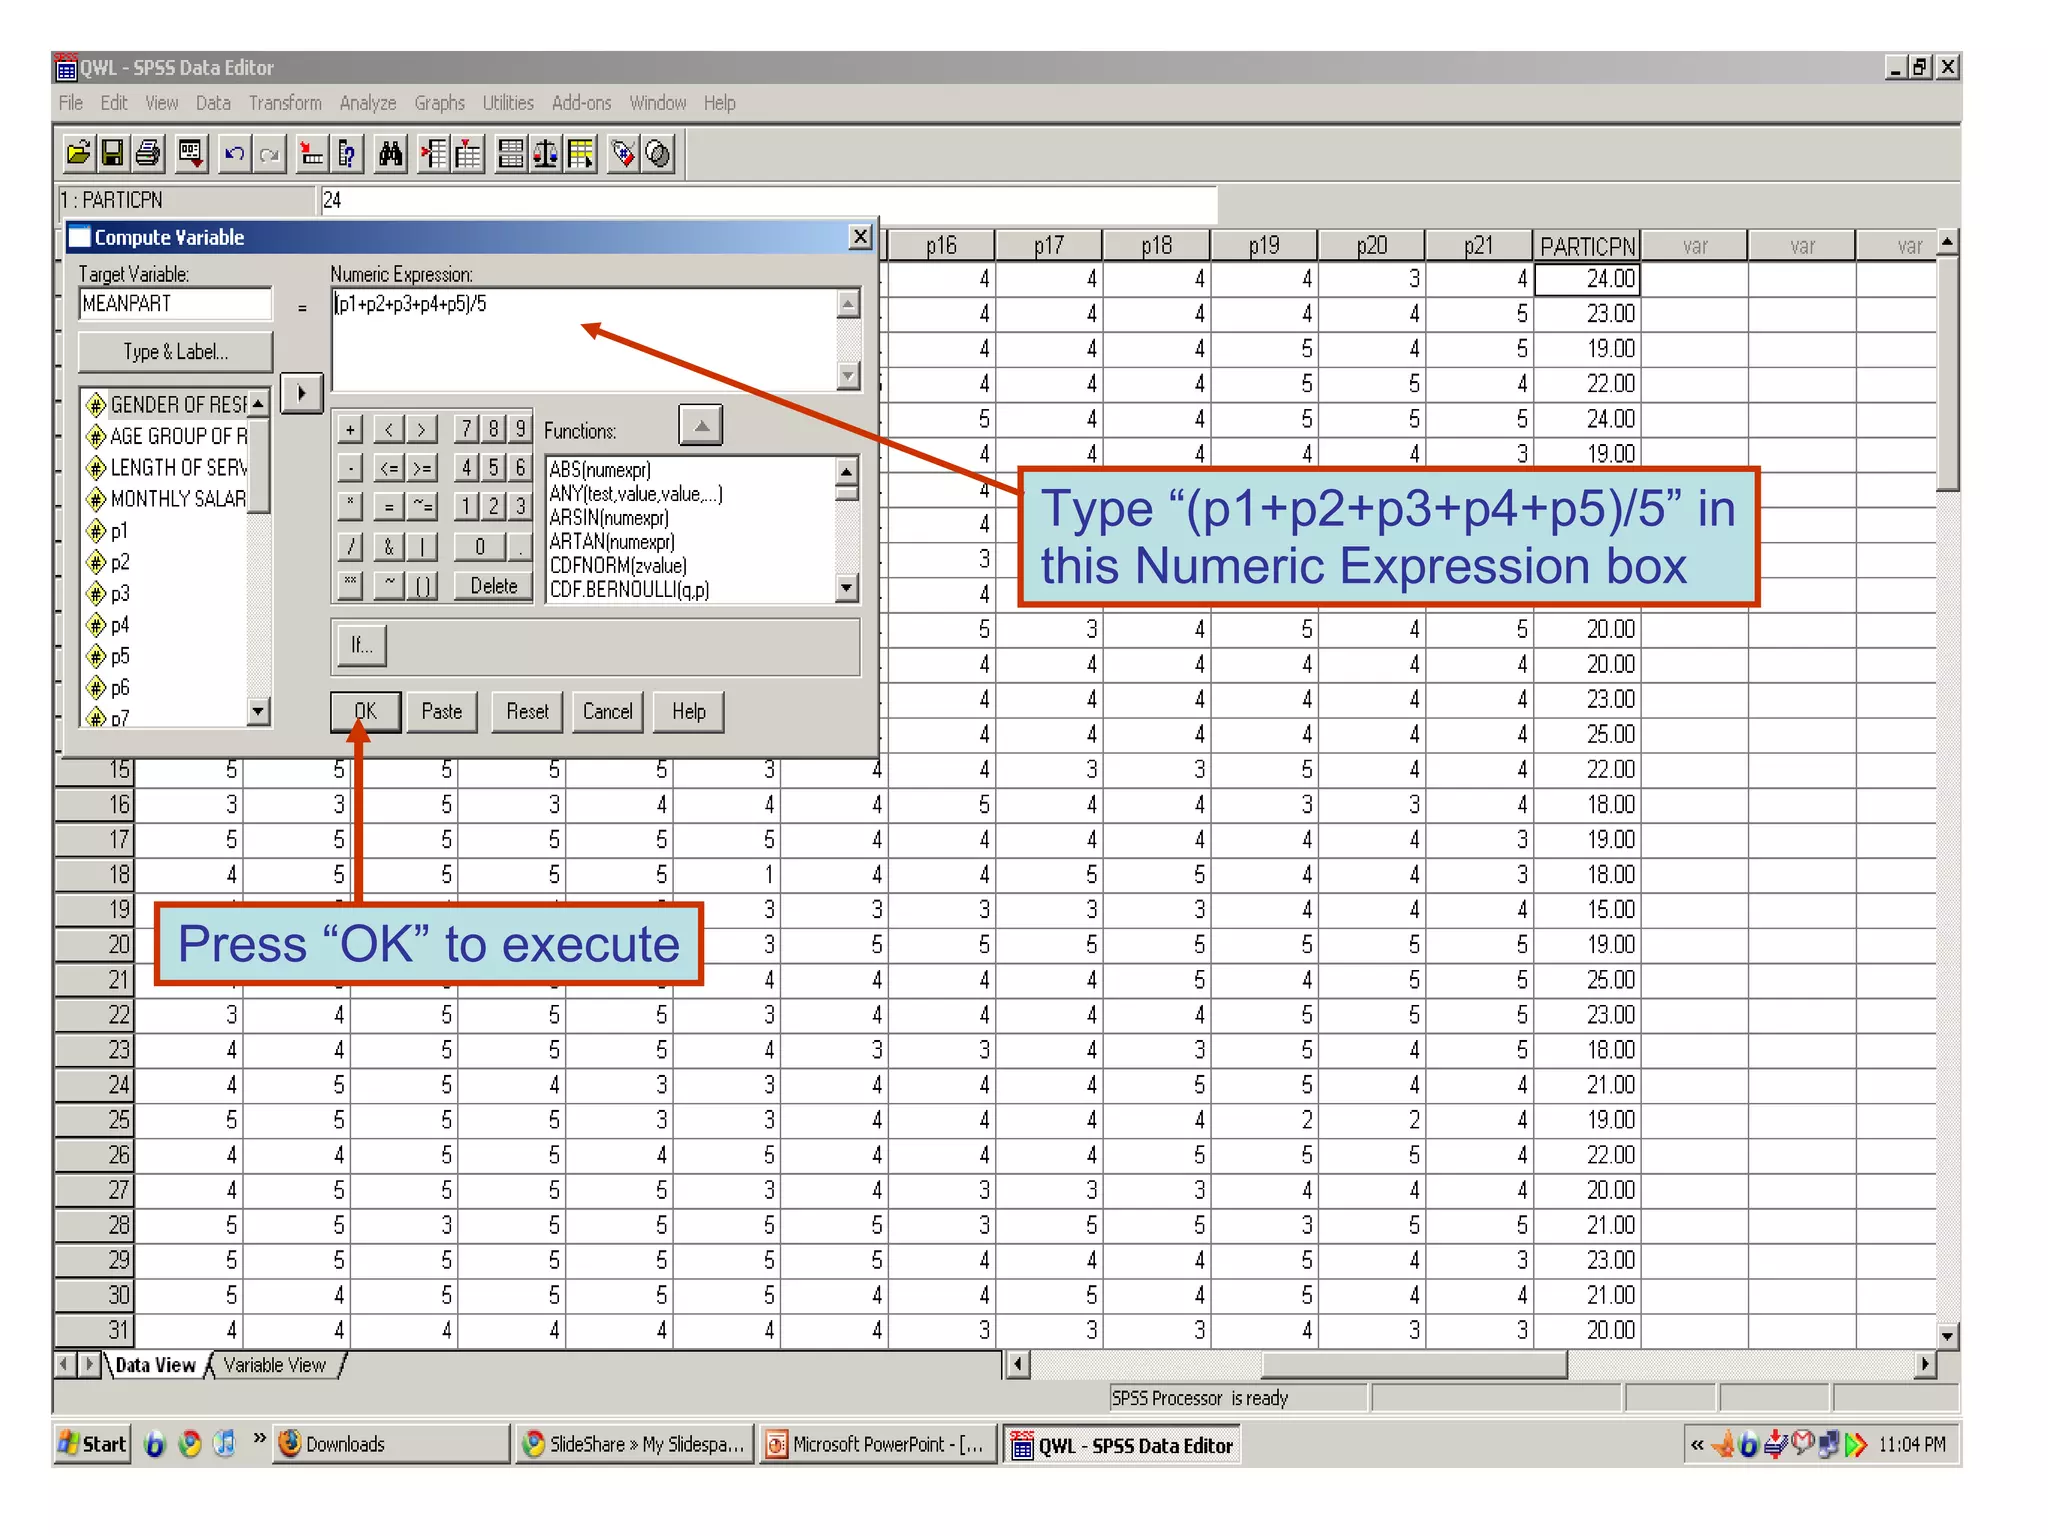Open the Transform menu
The image size is (2048, 1536).
click(285, 103)
